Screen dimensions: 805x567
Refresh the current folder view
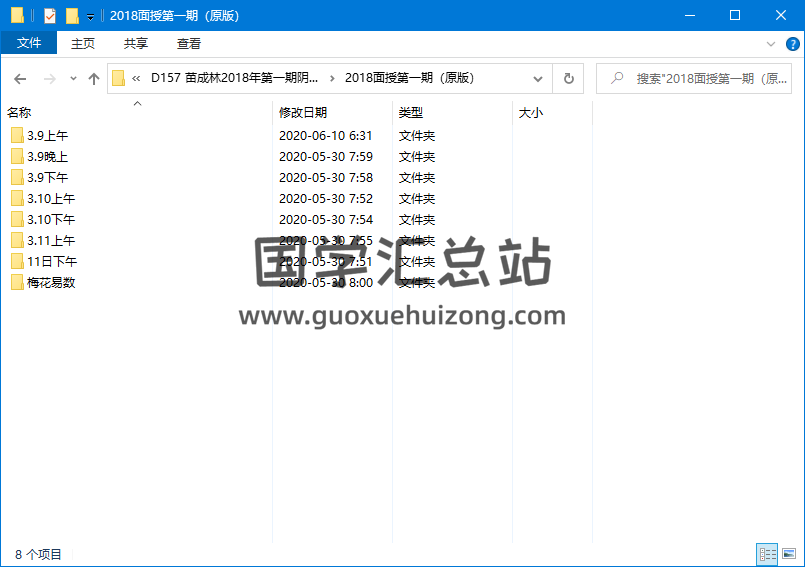(x=568, y=78)
